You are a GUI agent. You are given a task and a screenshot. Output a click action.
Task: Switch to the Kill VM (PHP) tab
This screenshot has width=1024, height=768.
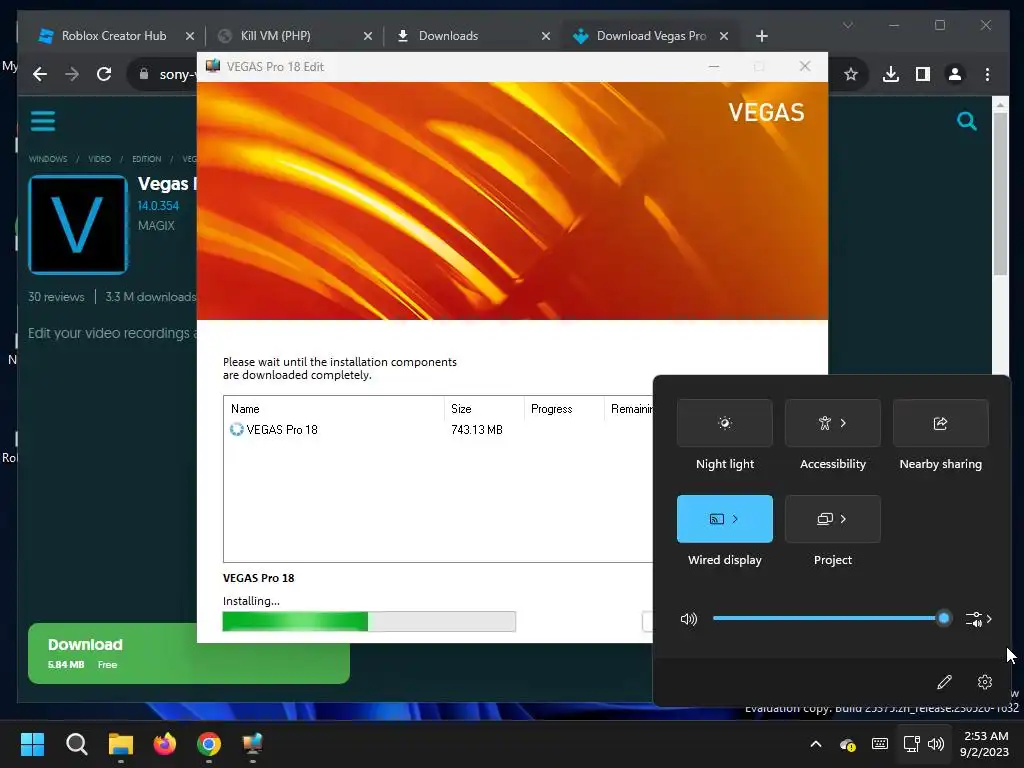pos(275,36)
